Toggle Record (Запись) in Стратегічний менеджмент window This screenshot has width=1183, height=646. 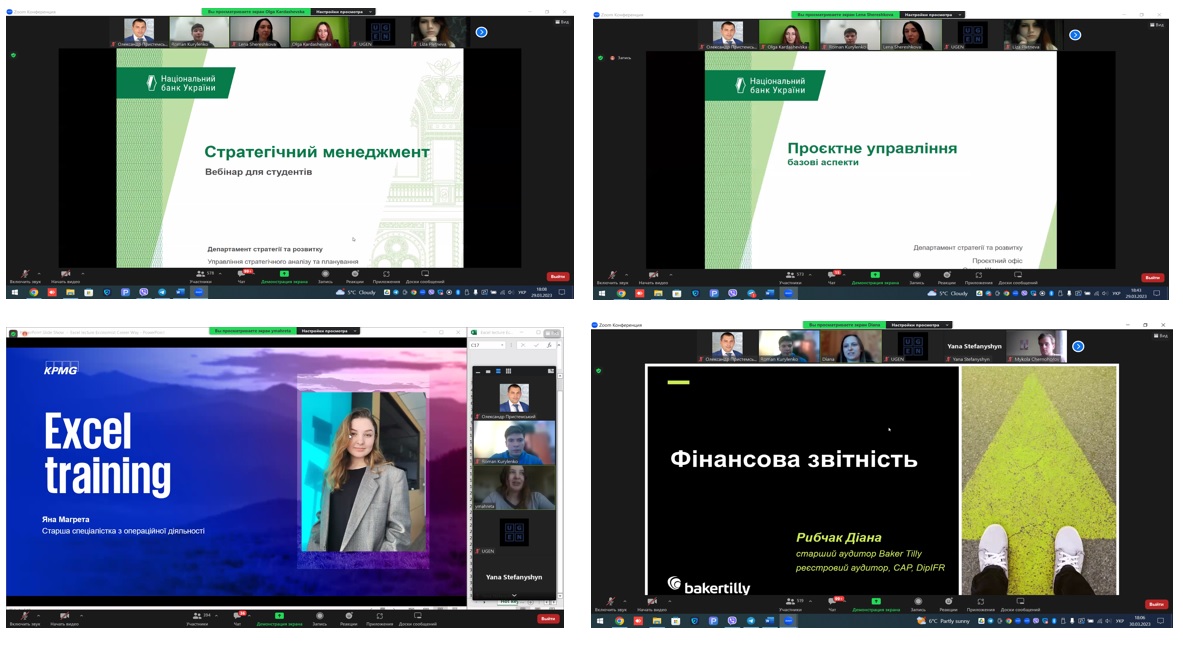pos(325,276)
